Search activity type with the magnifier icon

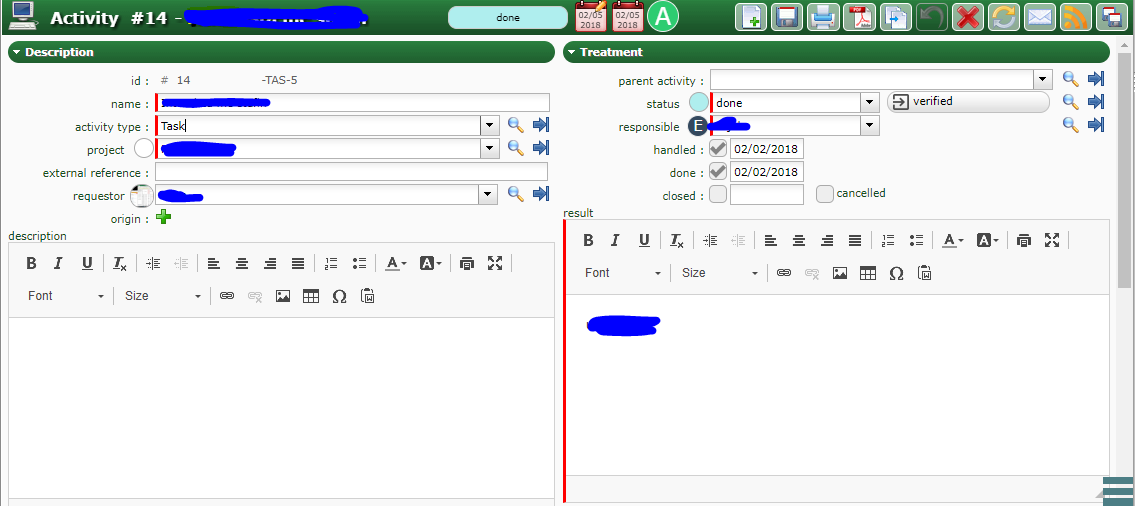pos(515,125)
